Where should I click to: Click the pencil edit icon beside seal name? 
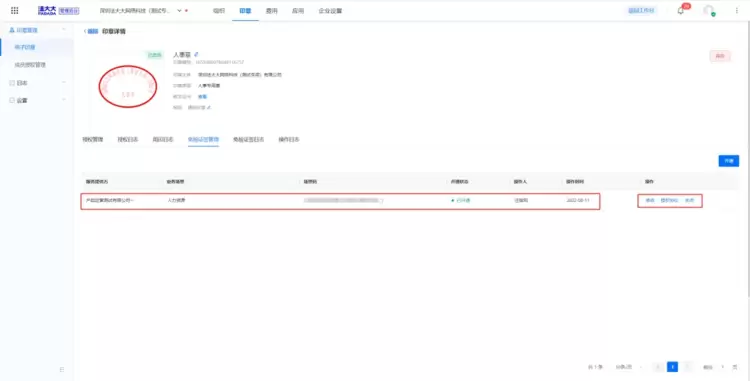click(196, 54)
